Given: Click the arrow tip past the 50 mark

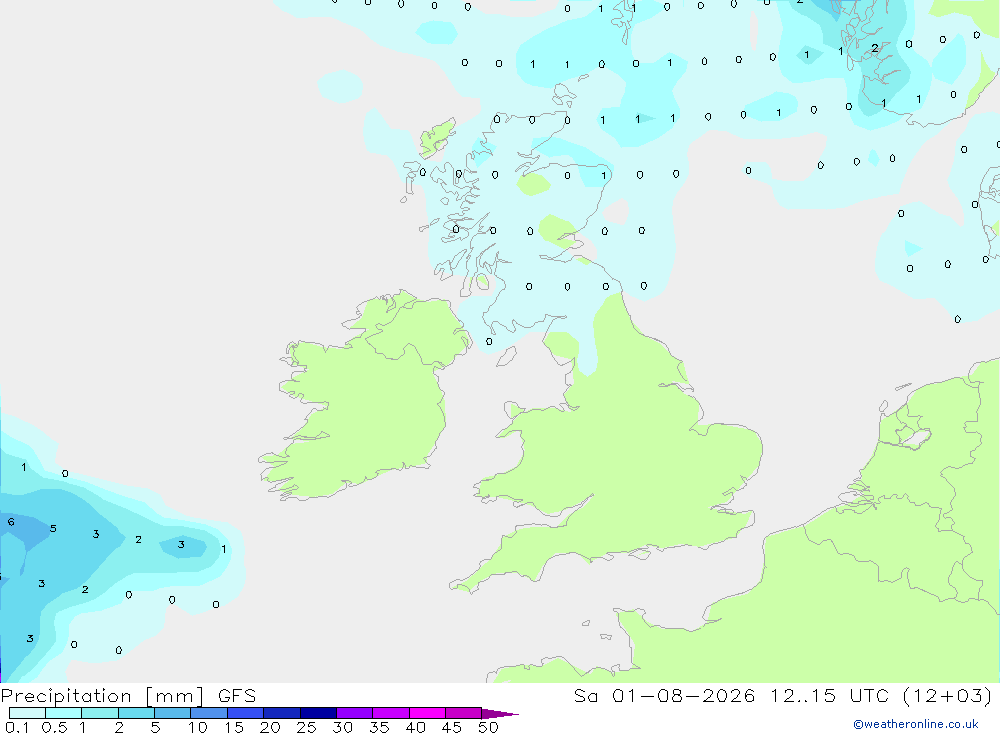Looking at the screenshot, I should (x=501, y=714).
